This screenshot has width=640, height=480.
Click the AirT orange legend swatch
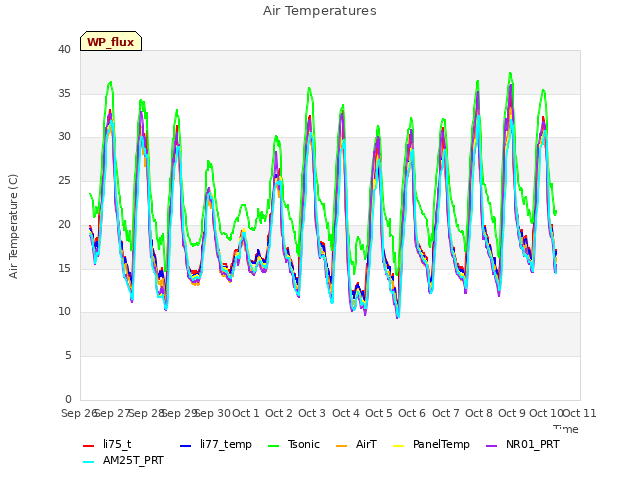(342, 446)
